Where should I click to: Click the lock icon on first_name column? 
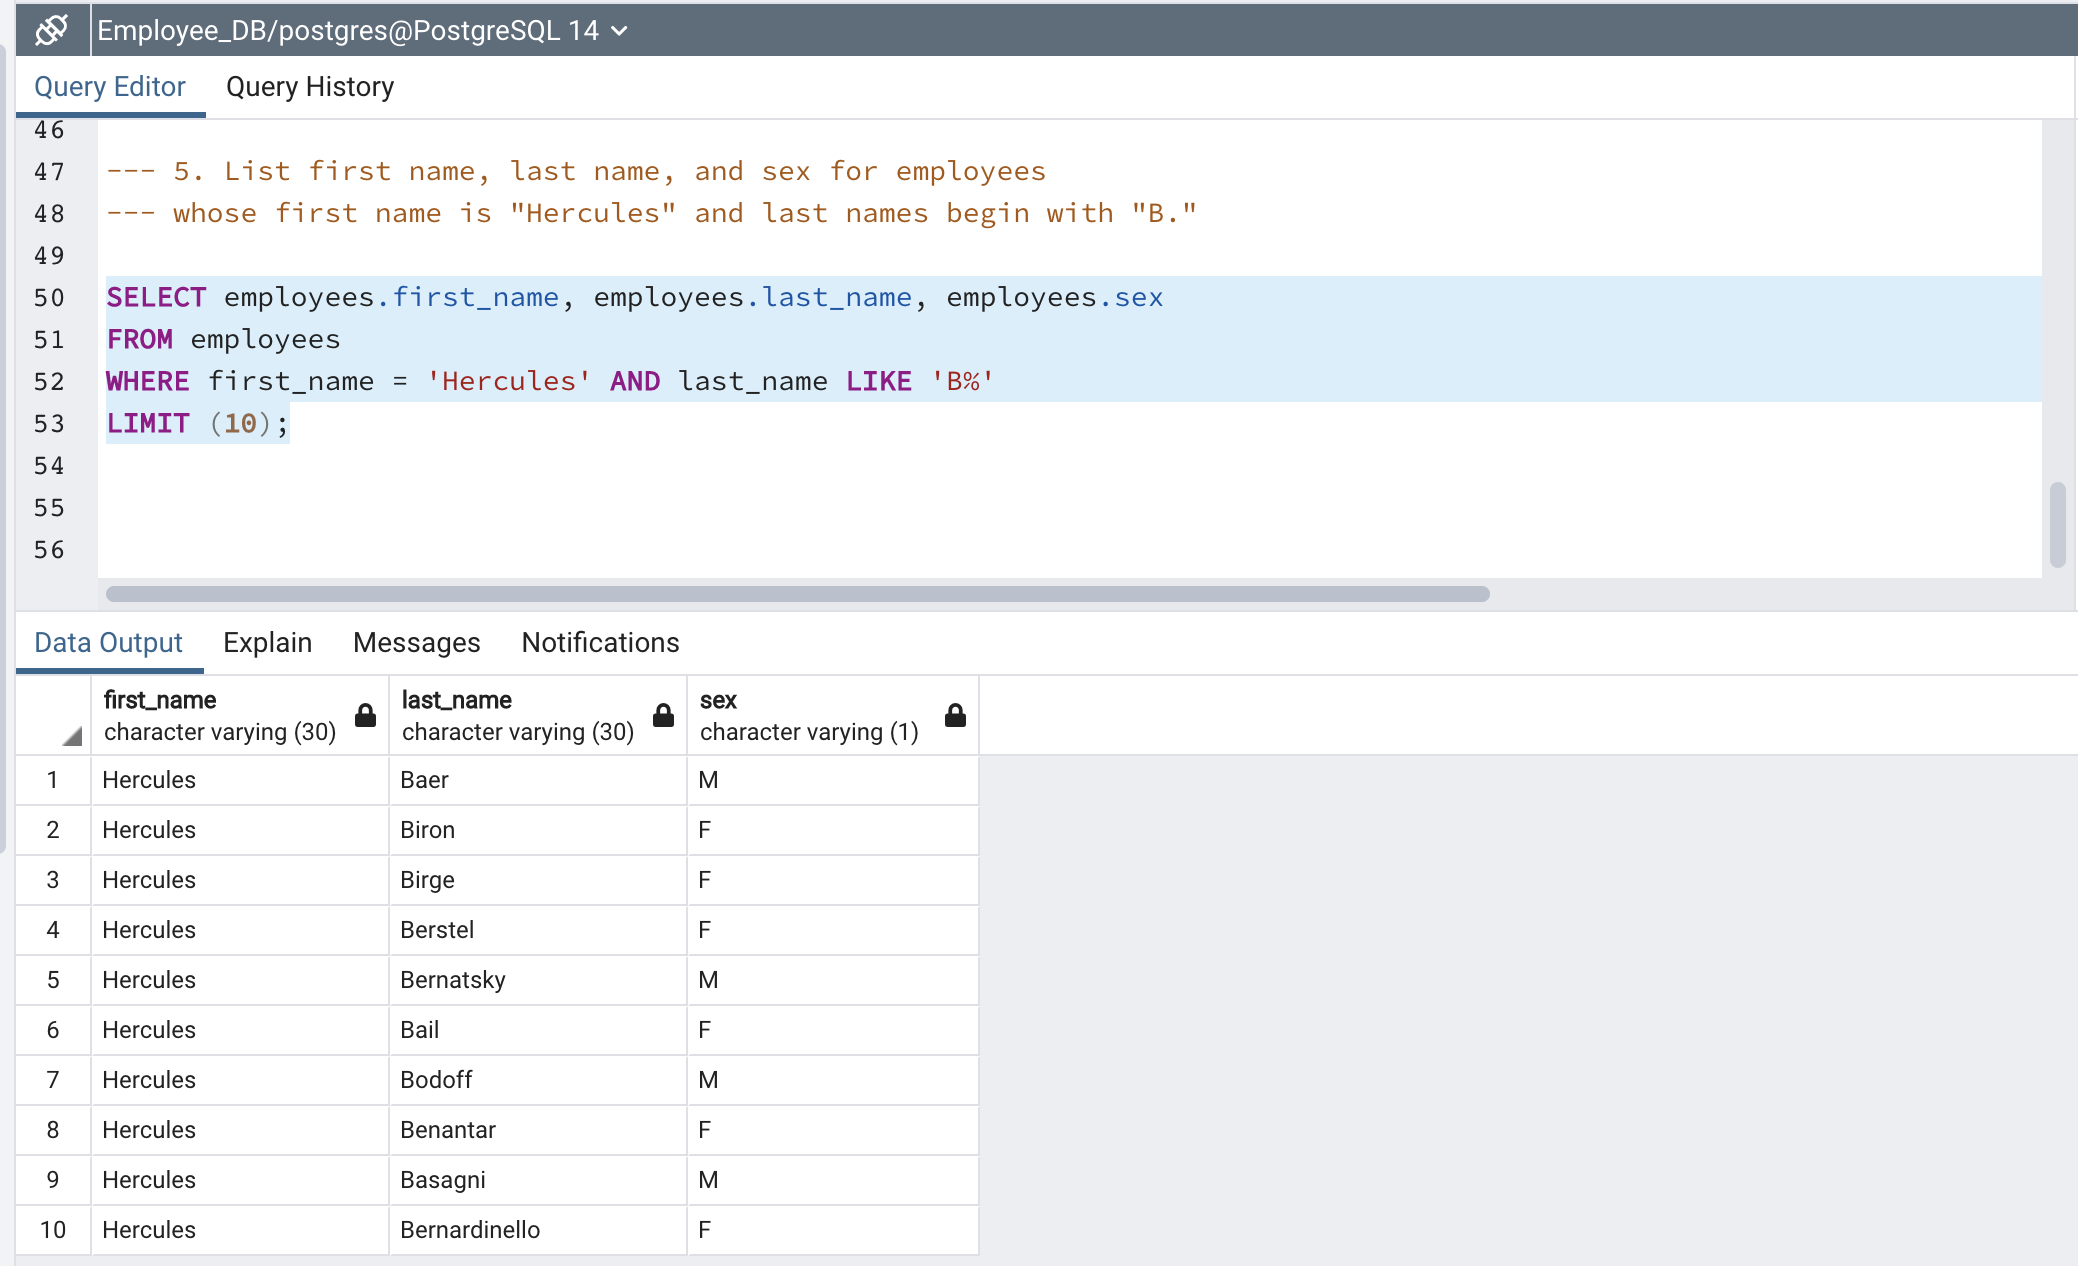click(366, 715)
